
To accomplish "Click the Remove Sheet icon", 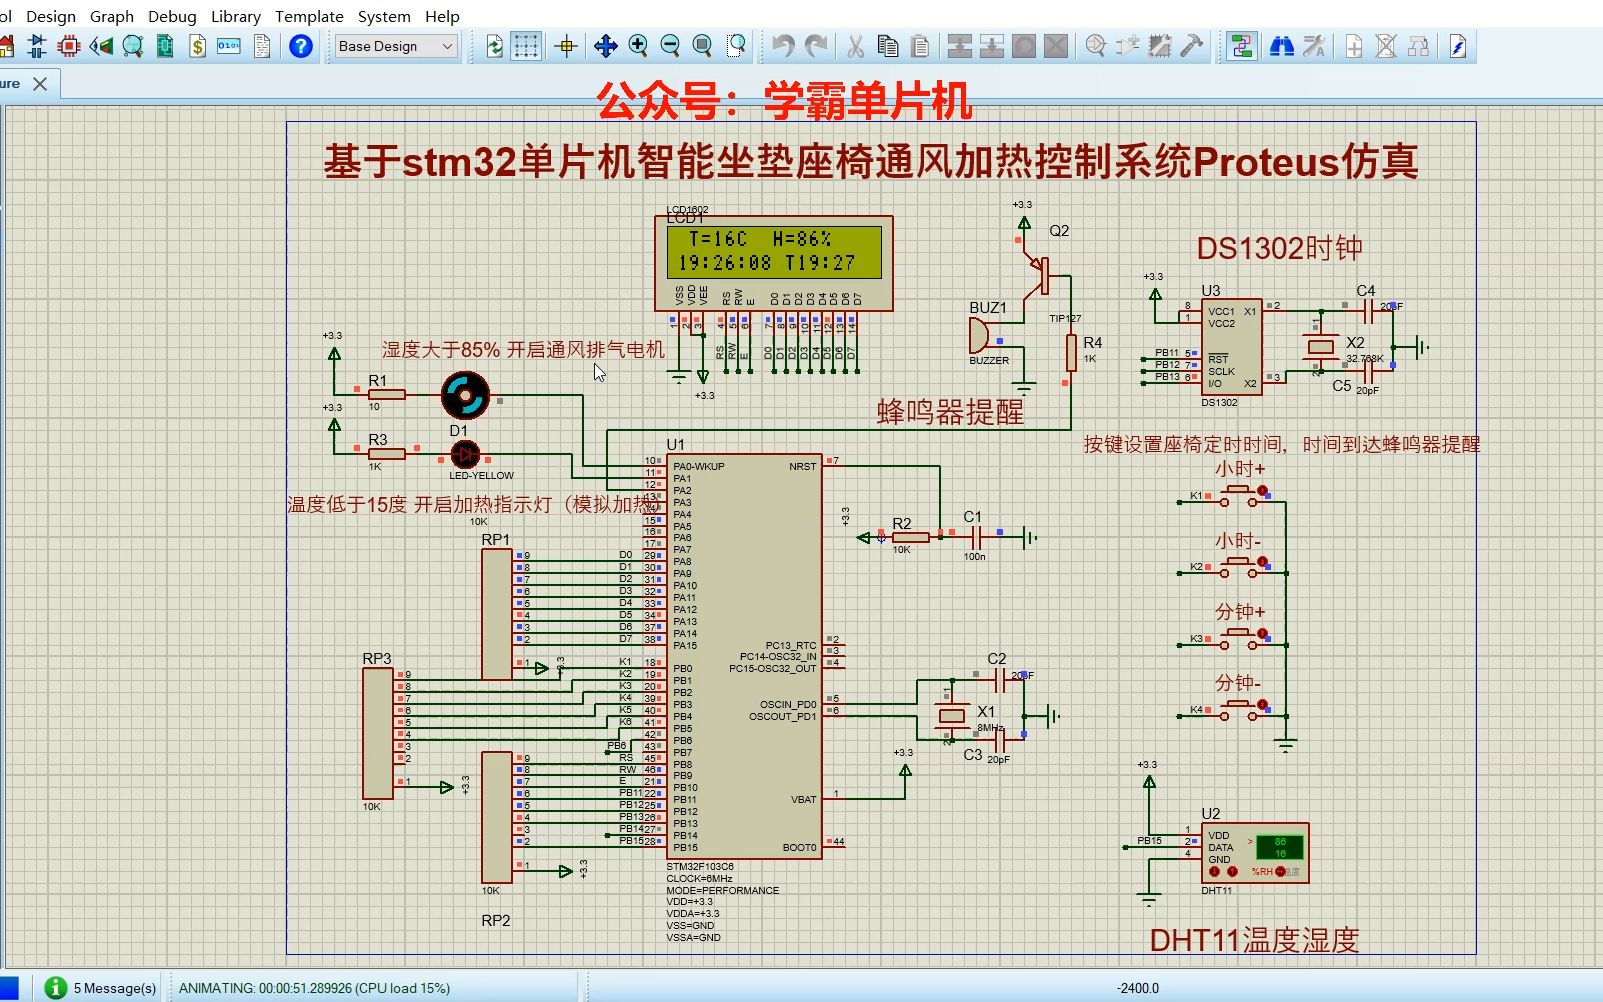I will click(1386, 46).
